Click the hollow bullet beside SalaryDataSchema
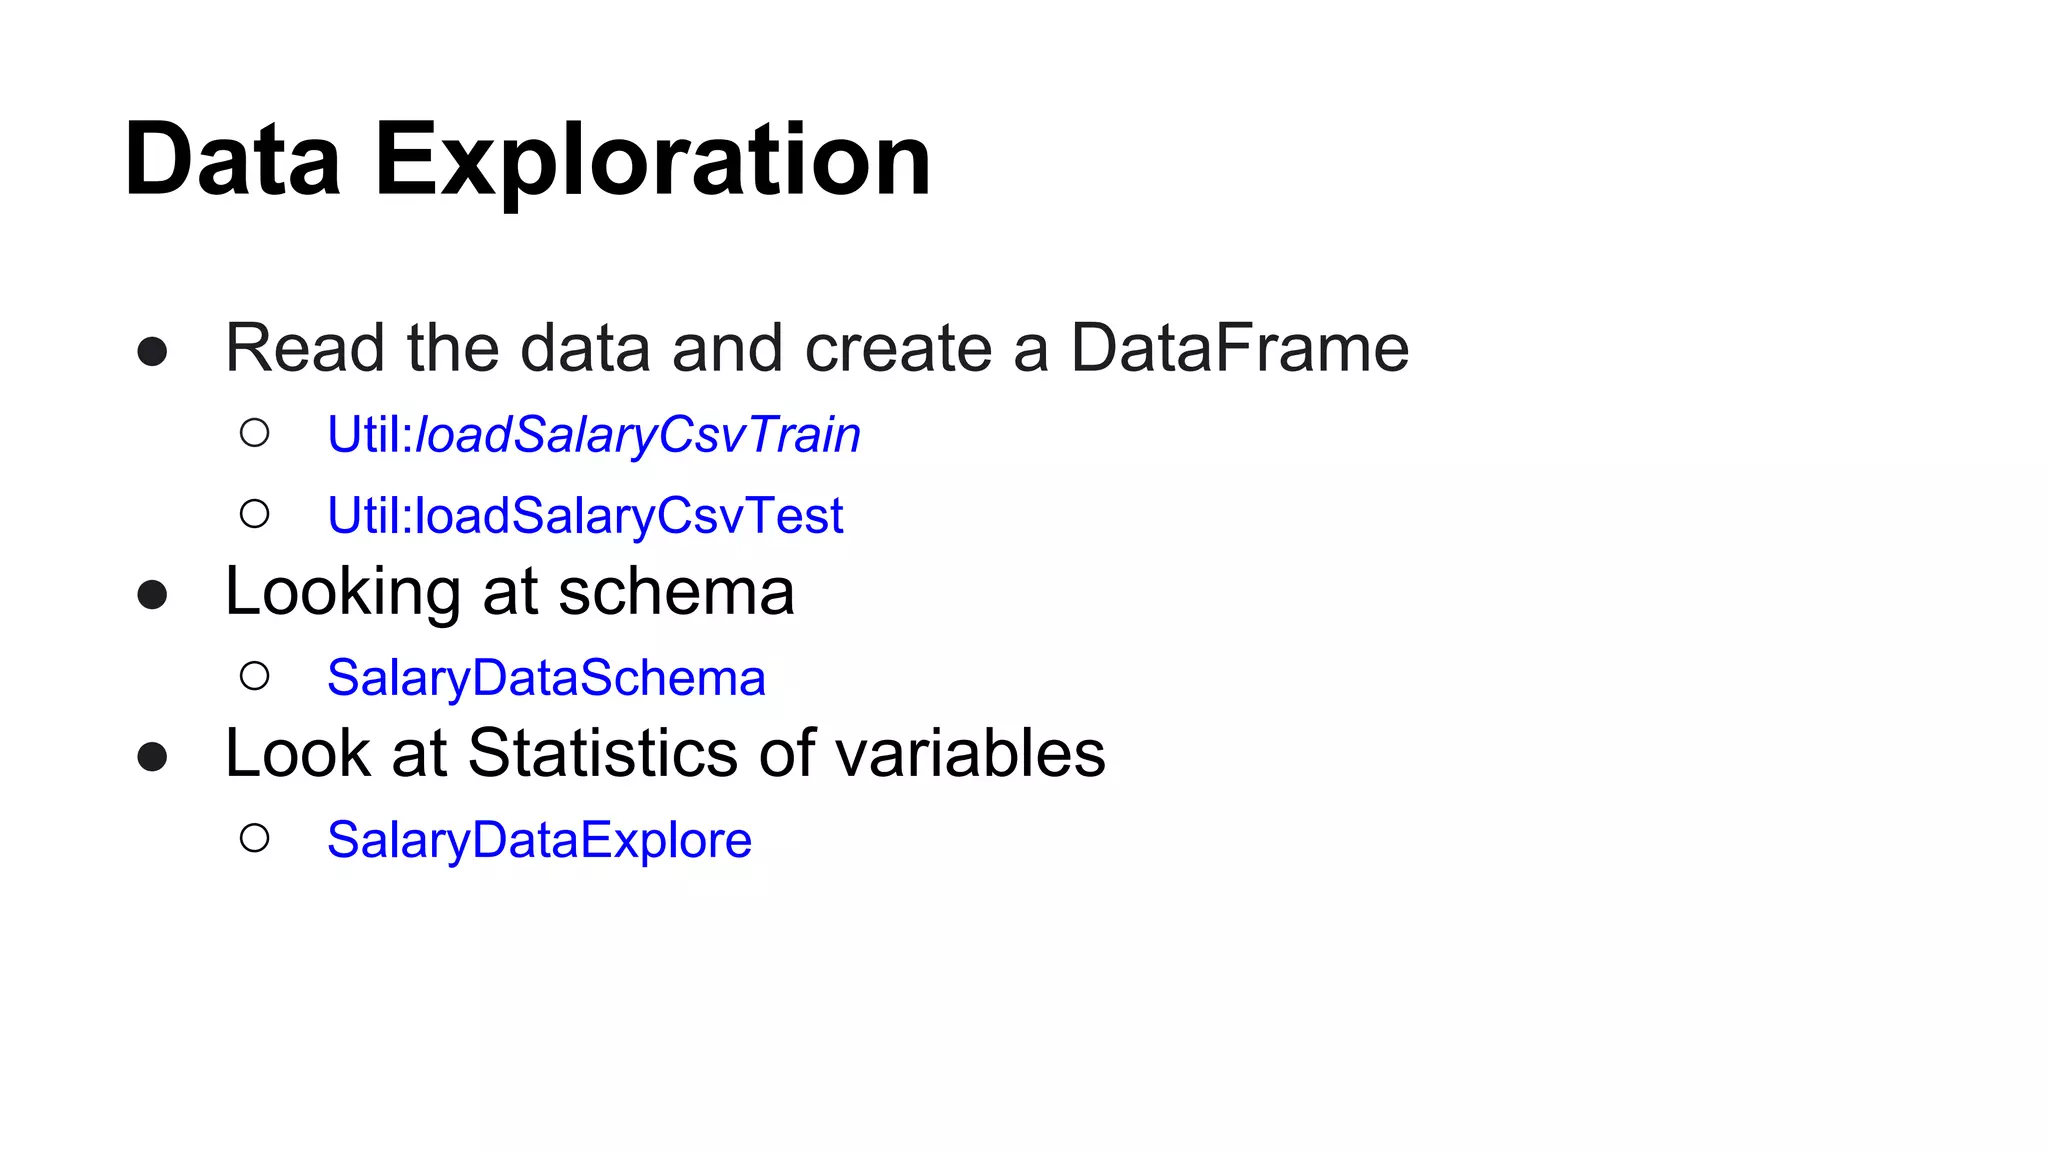The width and height of the screenshot is (2048, 1152). (255, 676)
